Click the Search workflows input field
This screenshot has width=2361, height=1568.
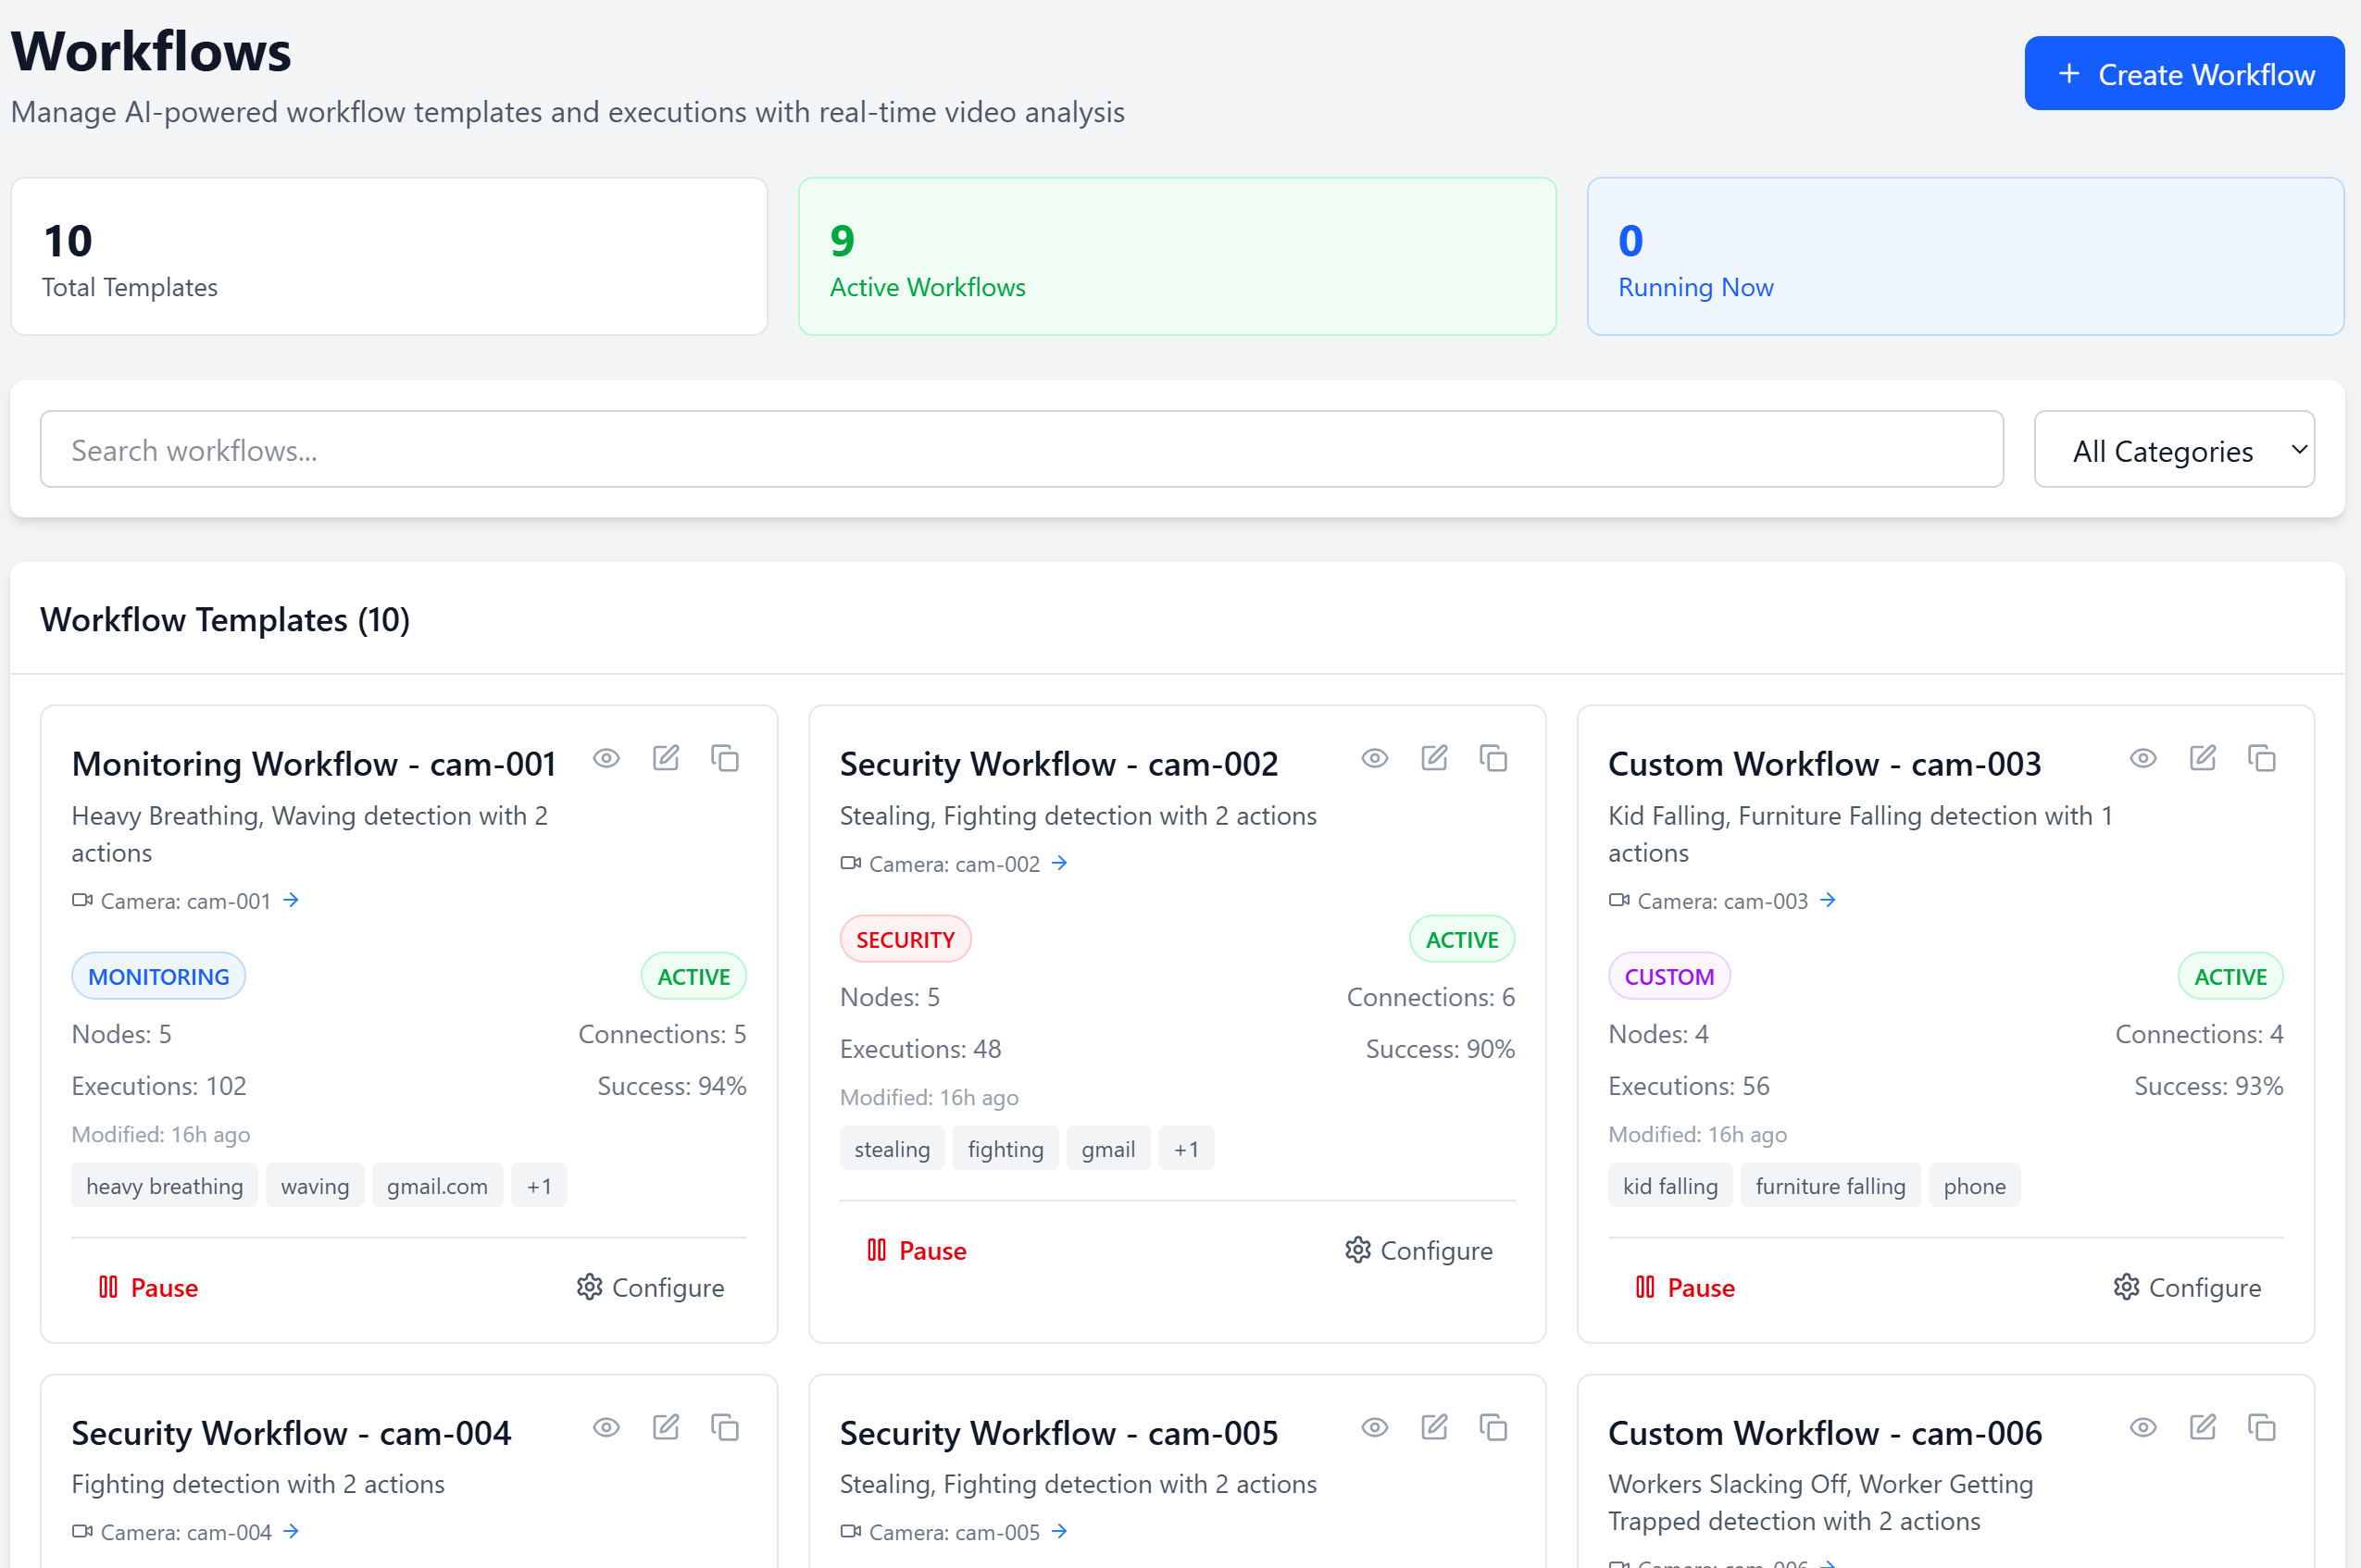[x=1021, y=450]
